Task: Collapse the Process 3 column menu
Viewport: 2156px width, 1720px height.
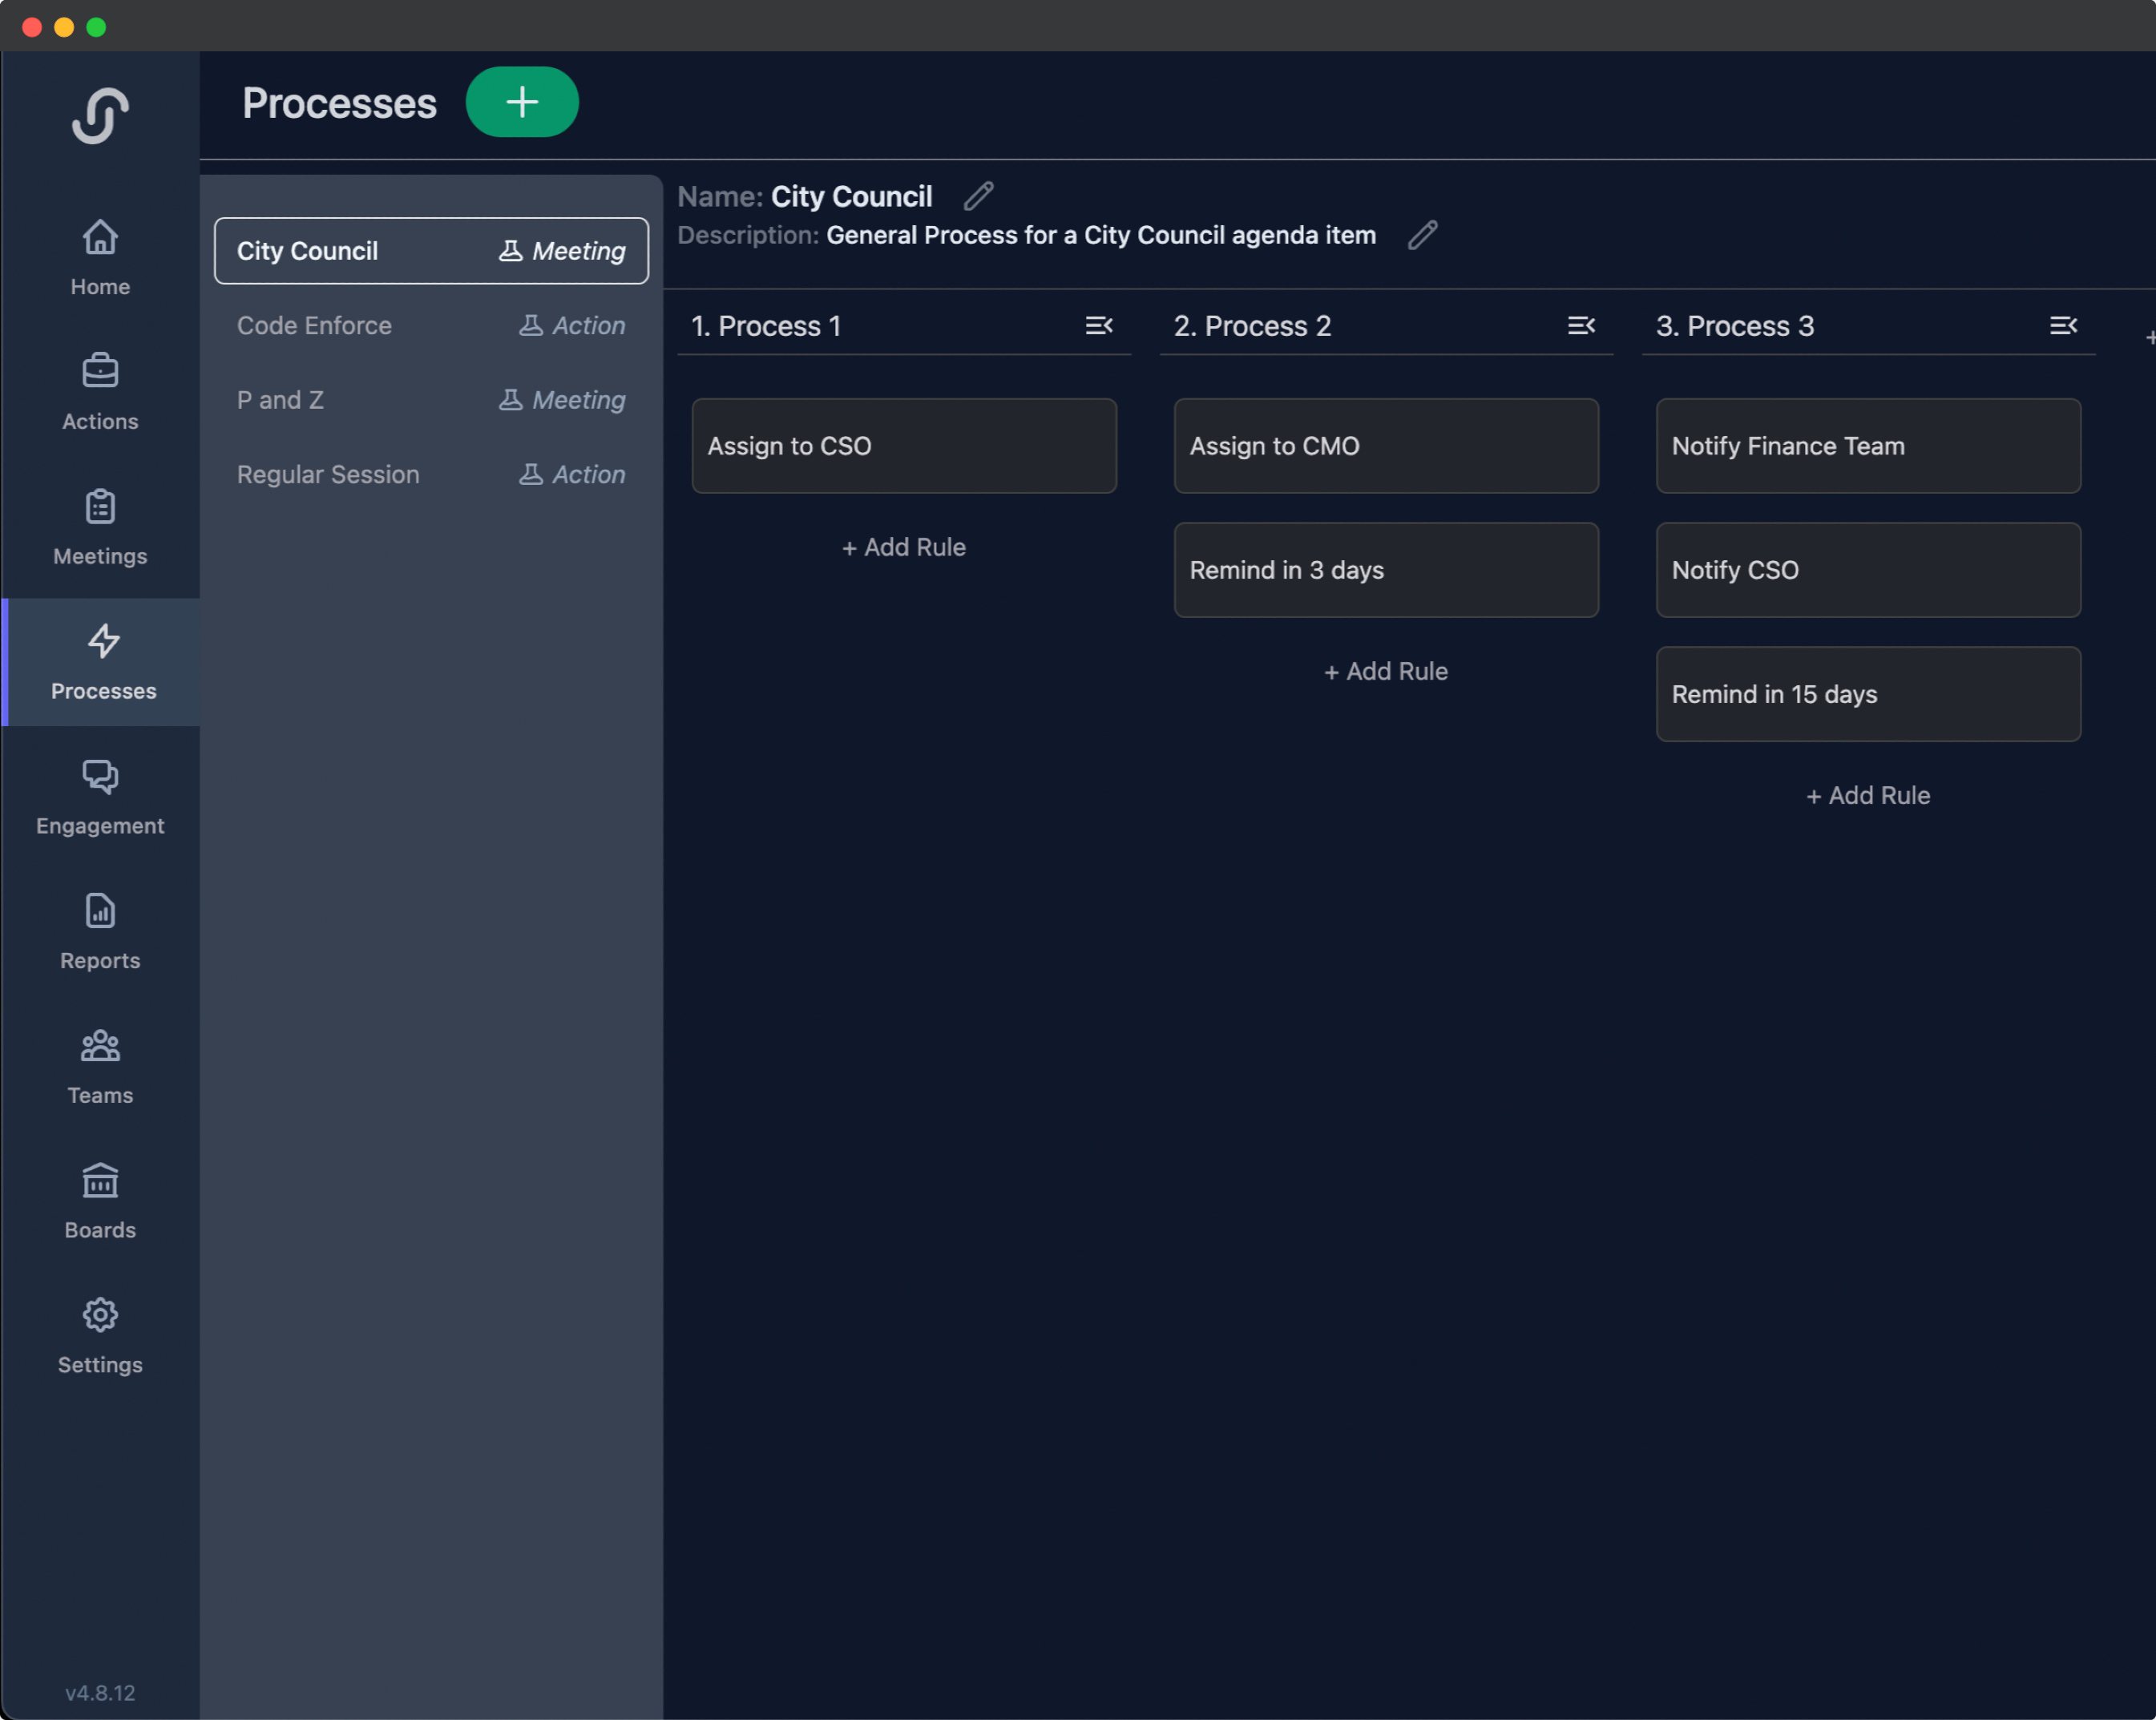Action: [2063, 325]
